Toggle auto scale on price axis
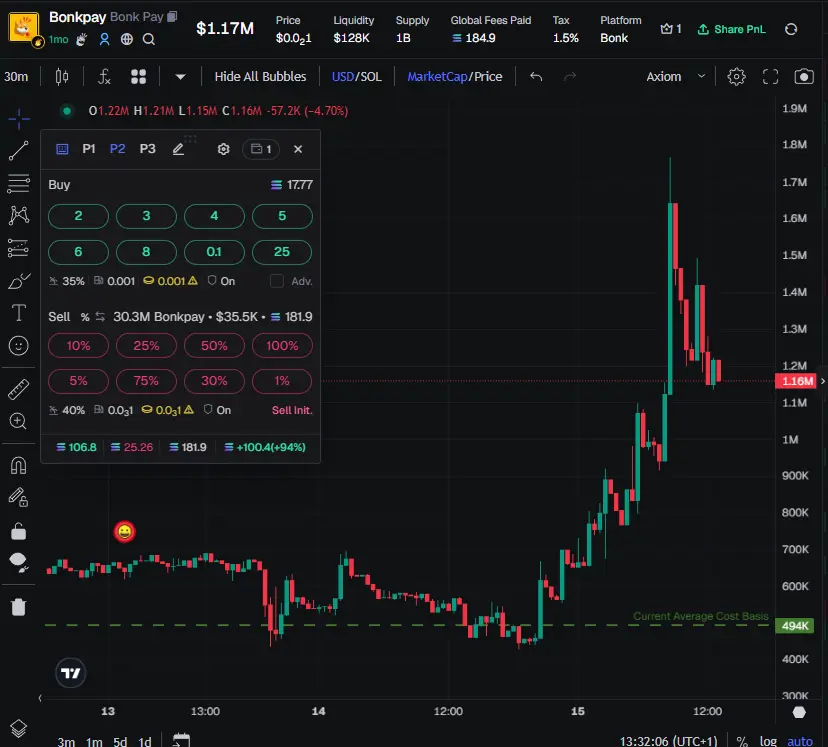 pyautogui.click(x=800, y=741)
